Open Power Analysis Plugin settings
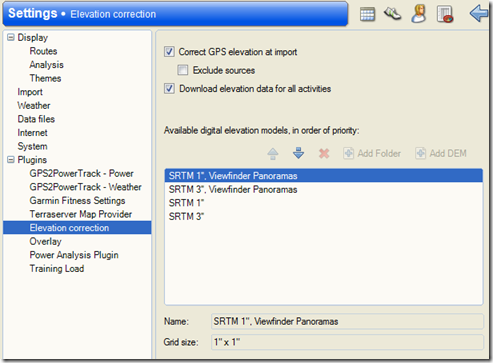 click(x=74, y=255)
